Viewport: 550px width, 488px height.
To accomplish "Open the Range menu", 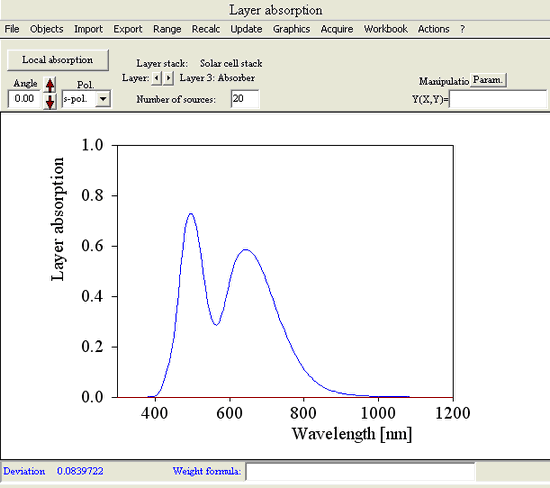I will 167,29.
